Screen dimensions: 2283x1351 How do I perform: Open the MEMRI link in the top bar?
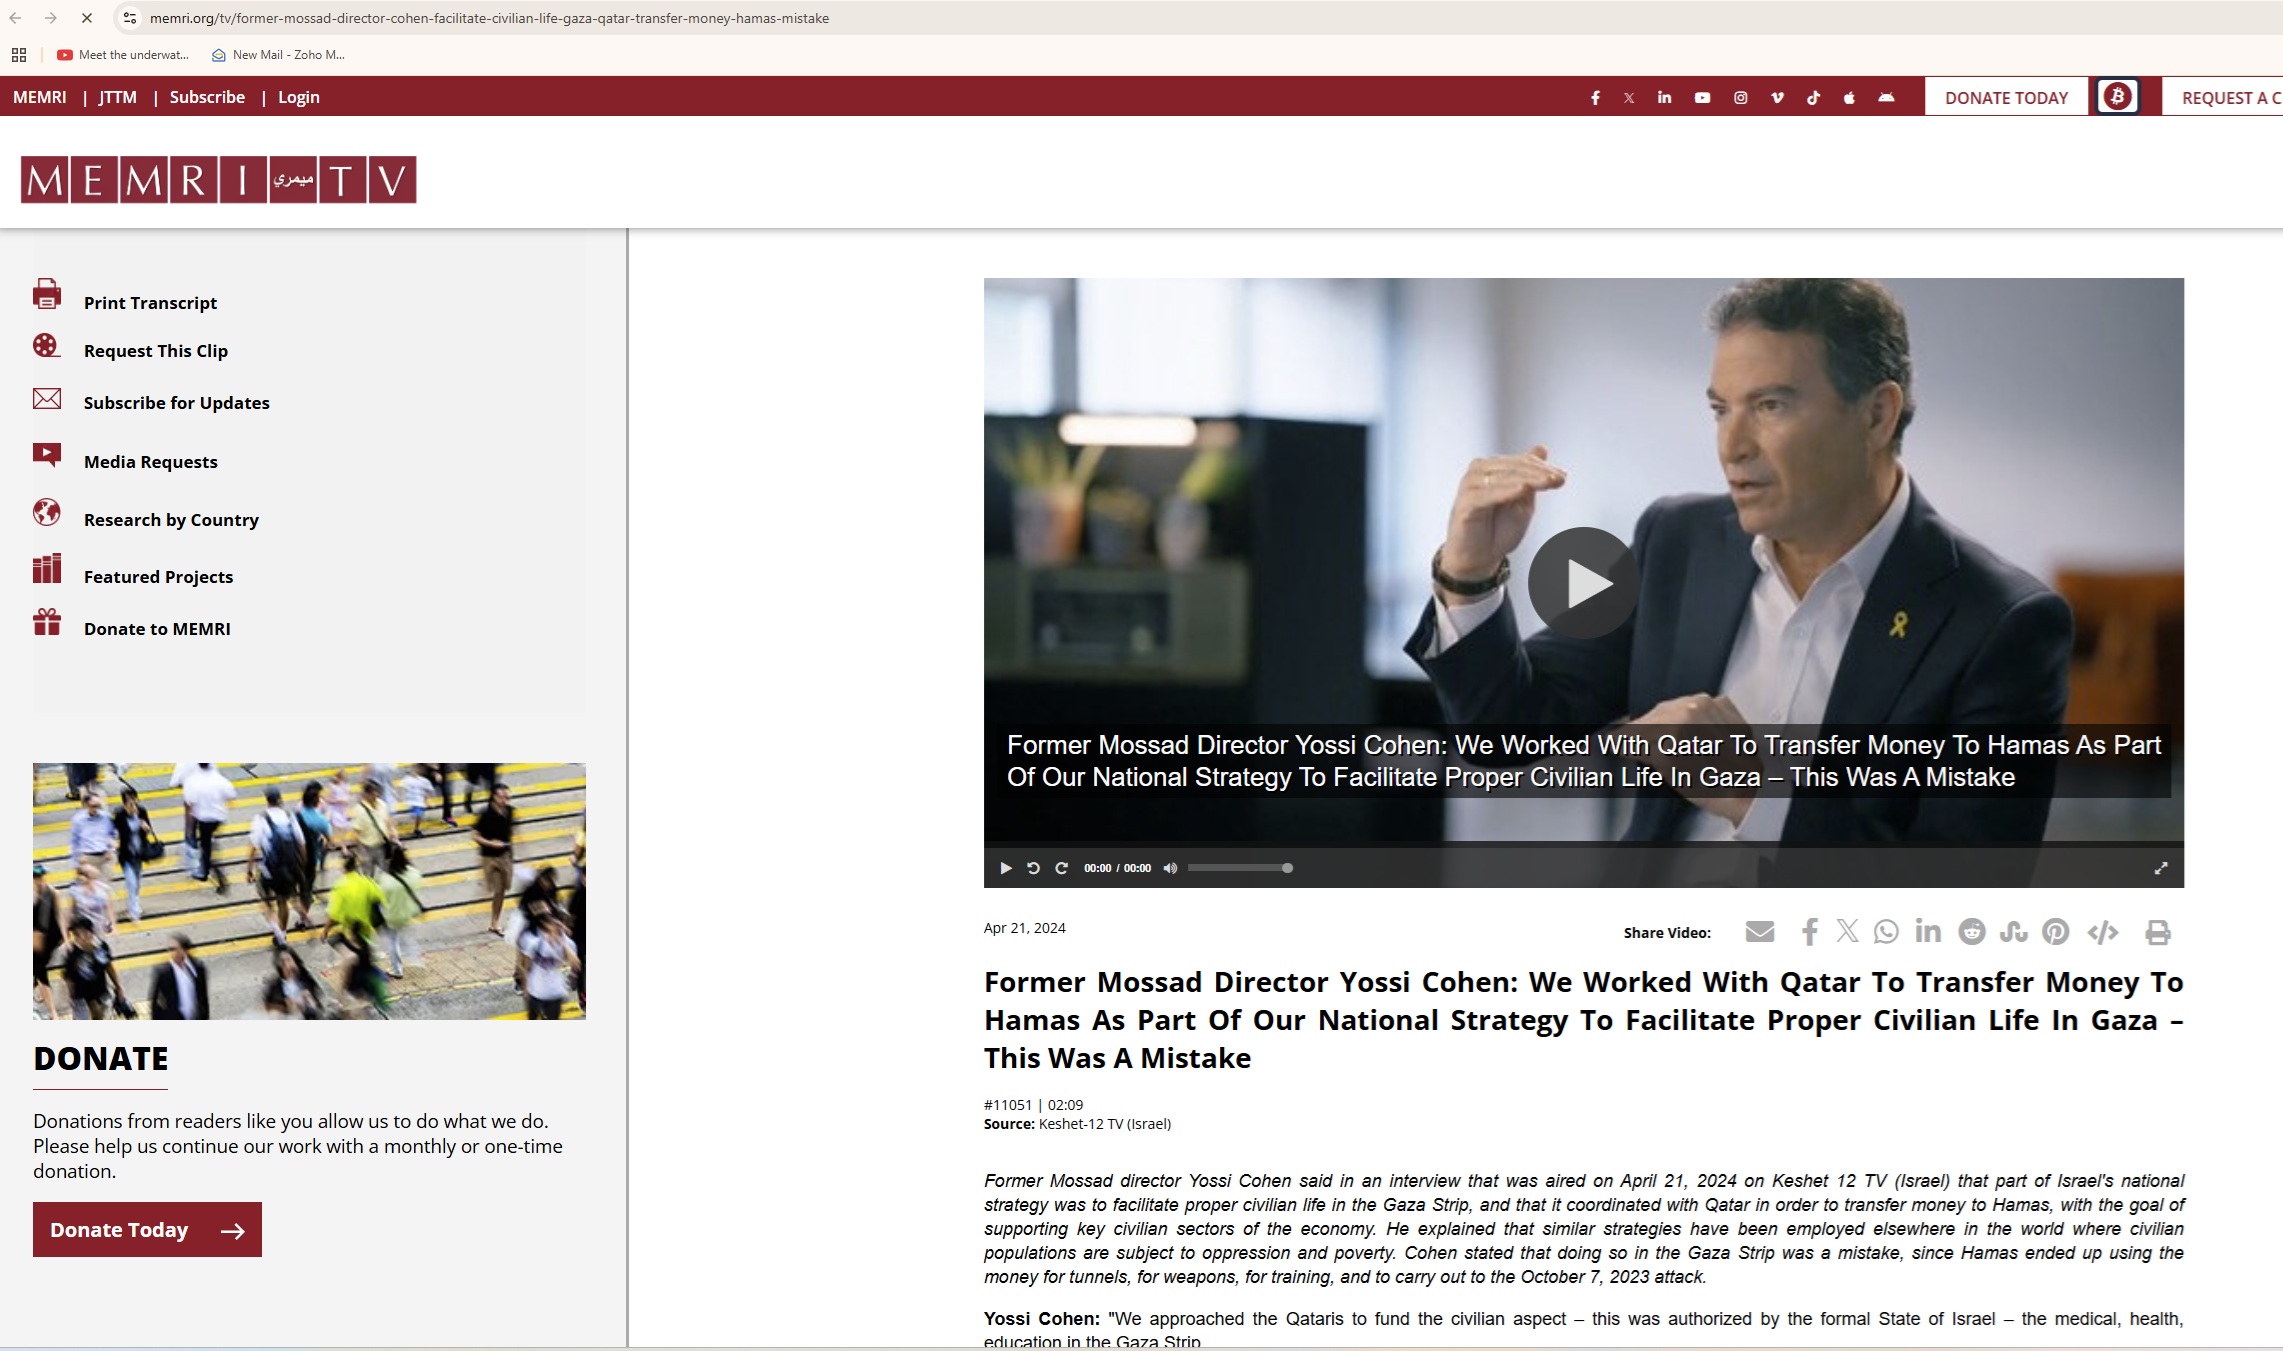tap(40, 97)
